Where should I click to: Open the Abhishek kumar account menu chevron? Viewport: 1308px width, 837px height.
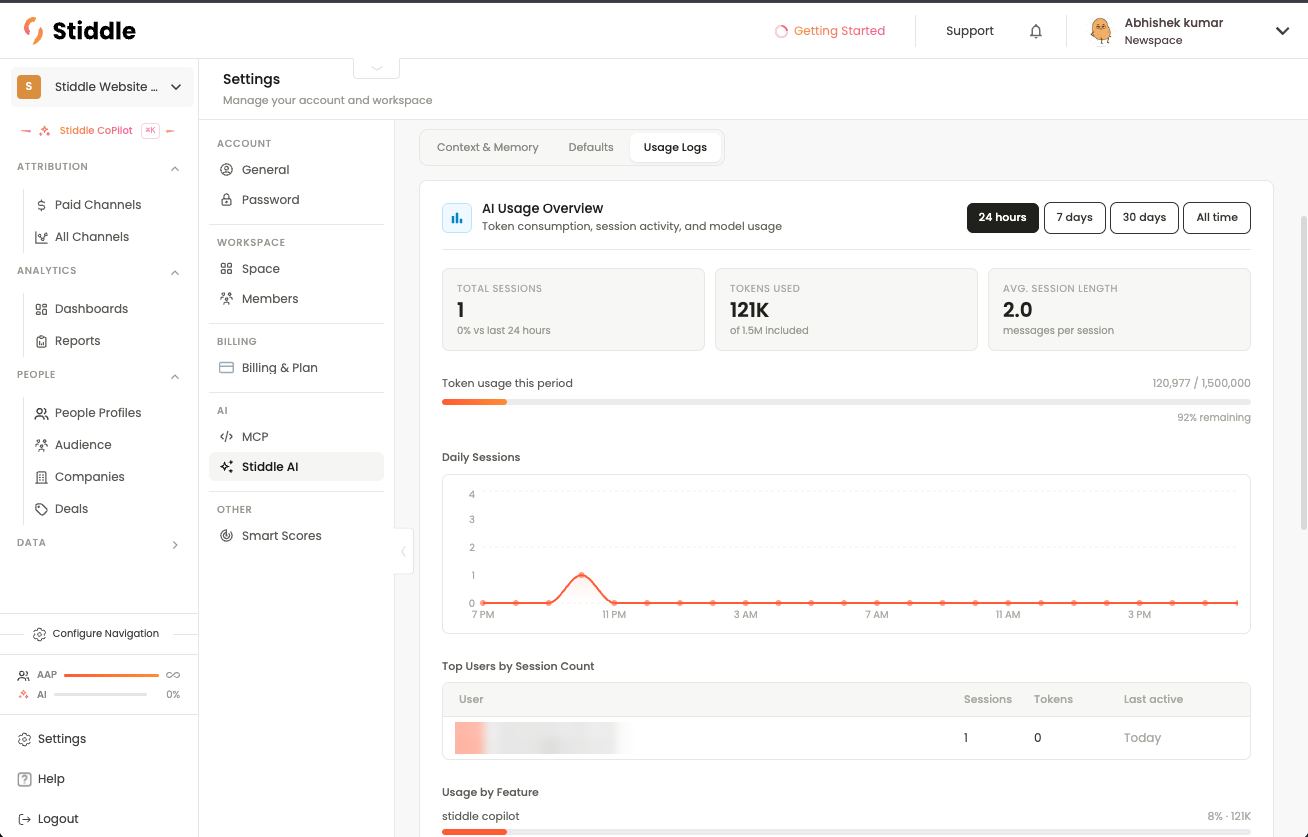point(1282,31)
